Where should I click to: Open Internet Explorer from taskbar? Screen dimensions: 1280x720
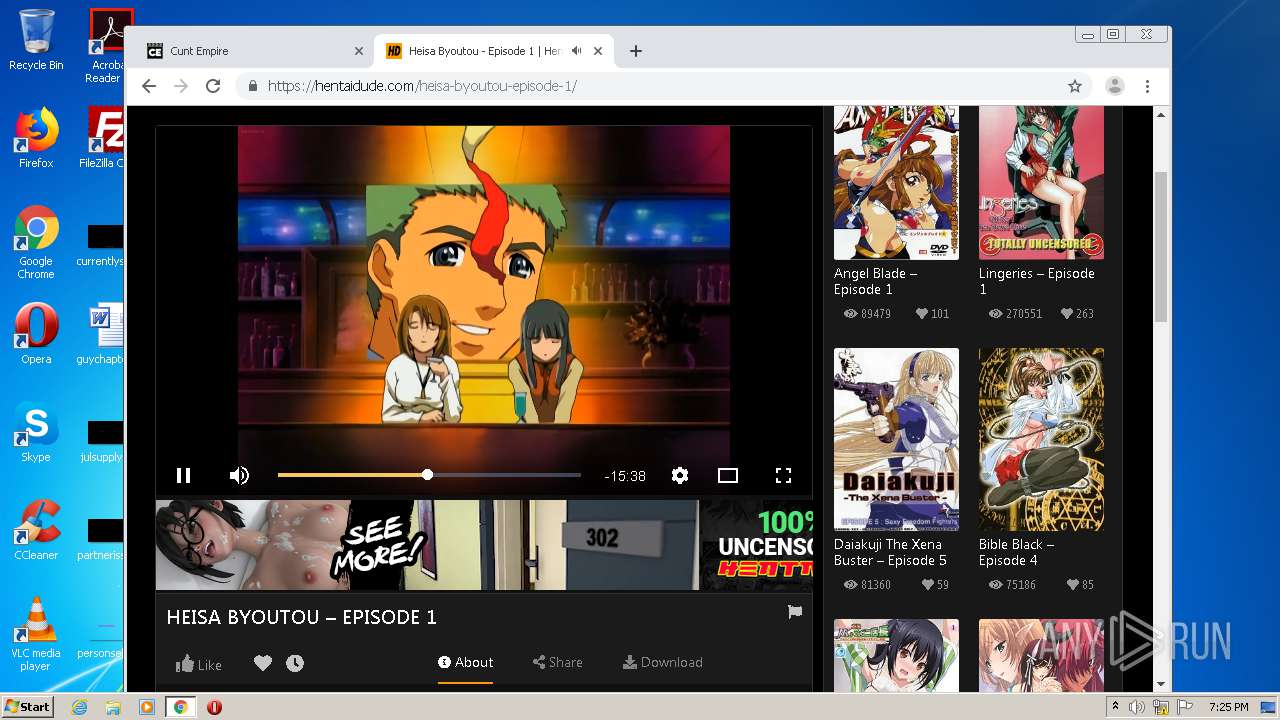pos(80,707)
